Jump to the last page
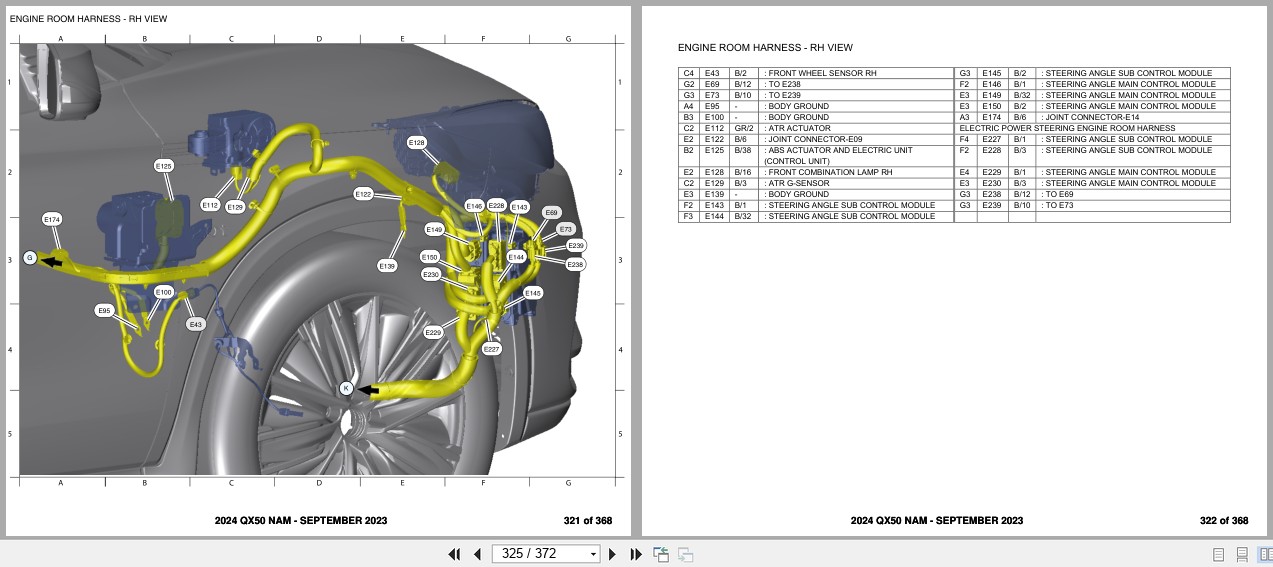 coord(635,554)
